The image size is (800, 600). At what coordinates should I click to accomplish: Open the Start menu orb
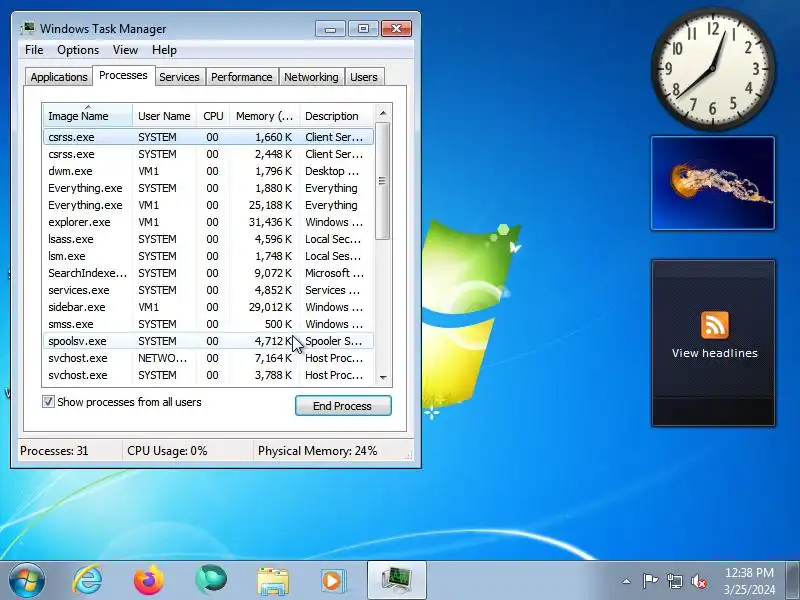tap(27, 581)
